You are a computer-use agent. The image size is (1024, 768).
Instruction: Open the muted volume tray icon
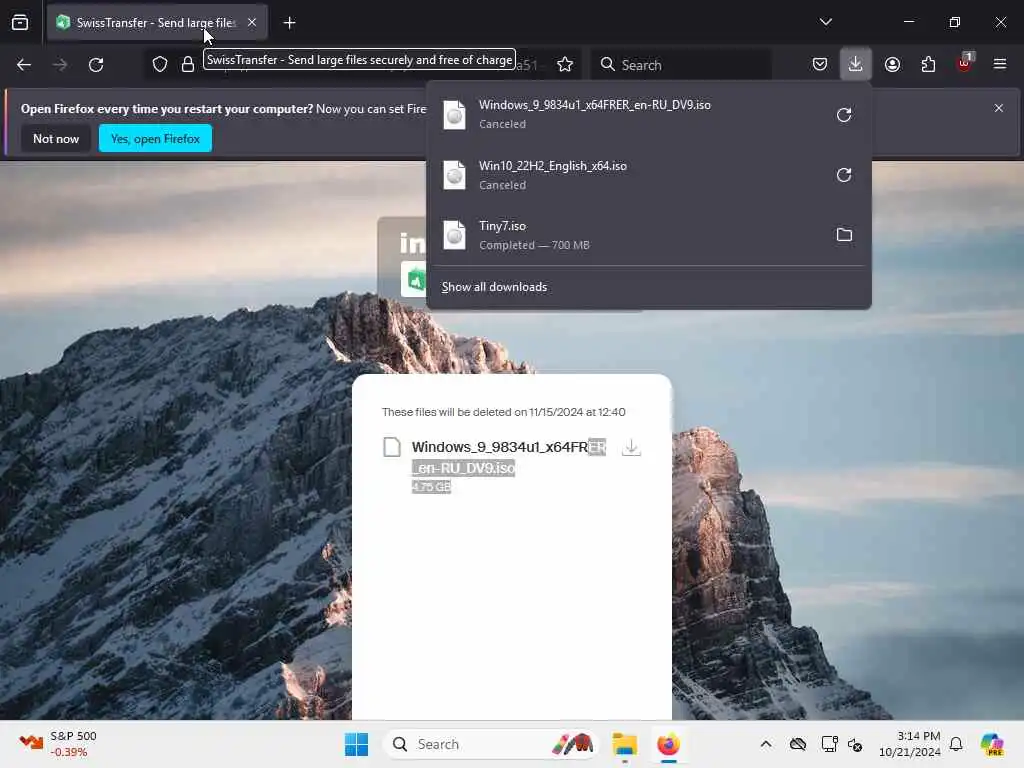coord(855,744)
